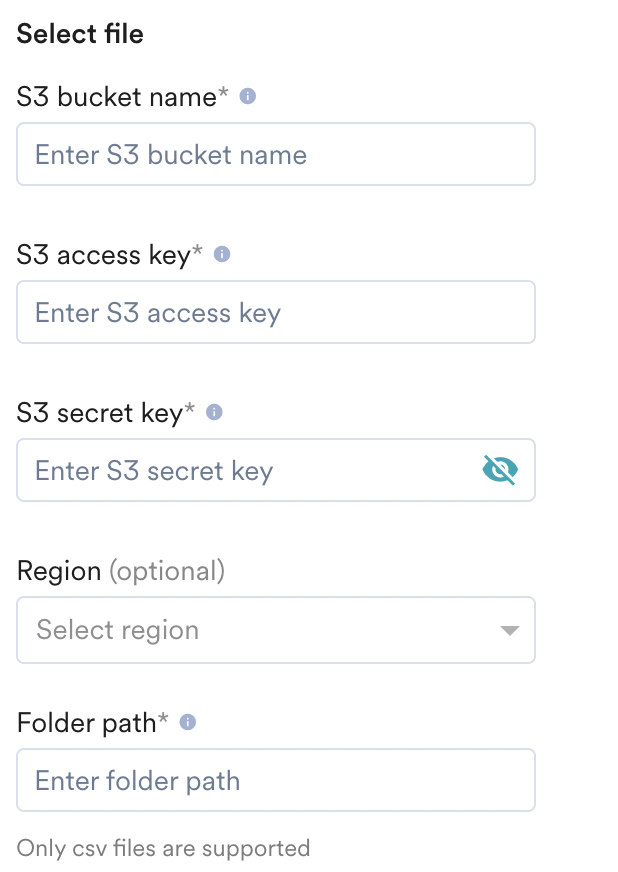
Task: Click inside the Enter S3 access key box
Action: (276, 312)
